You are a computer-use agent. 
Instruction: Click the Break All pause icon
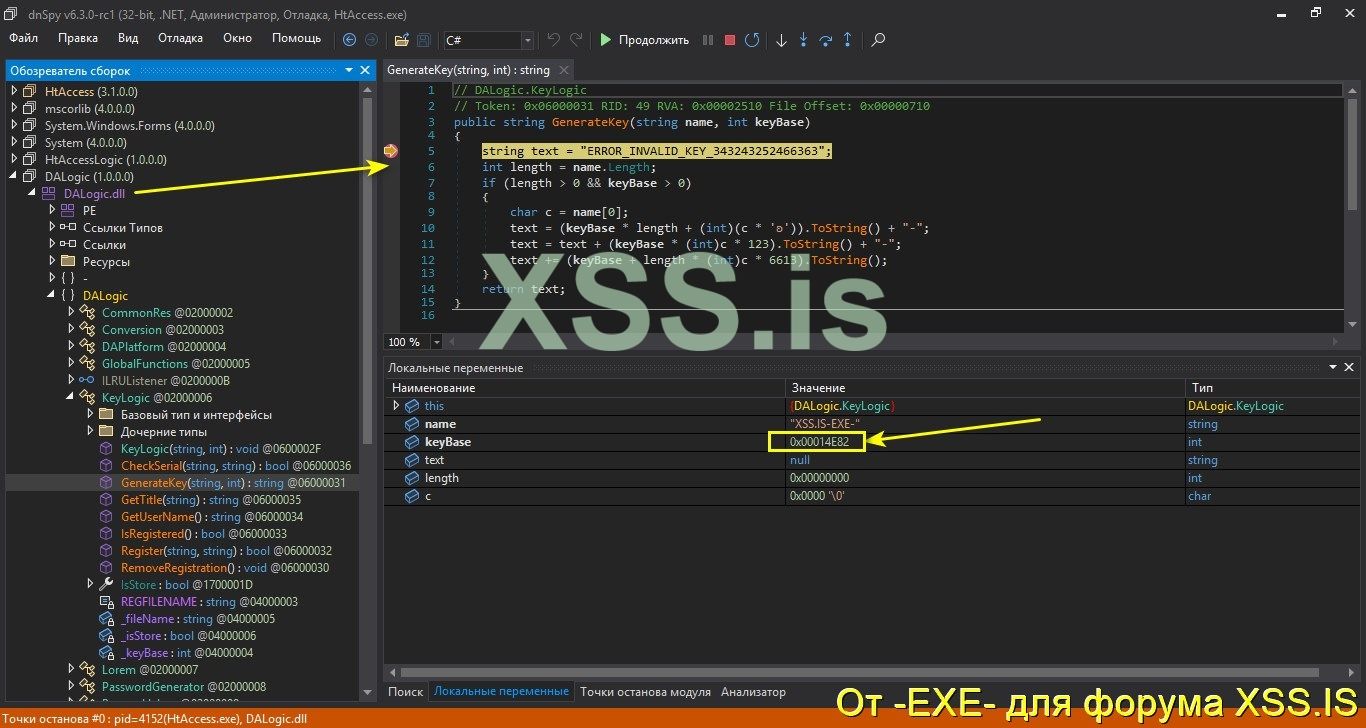point(708,40)
